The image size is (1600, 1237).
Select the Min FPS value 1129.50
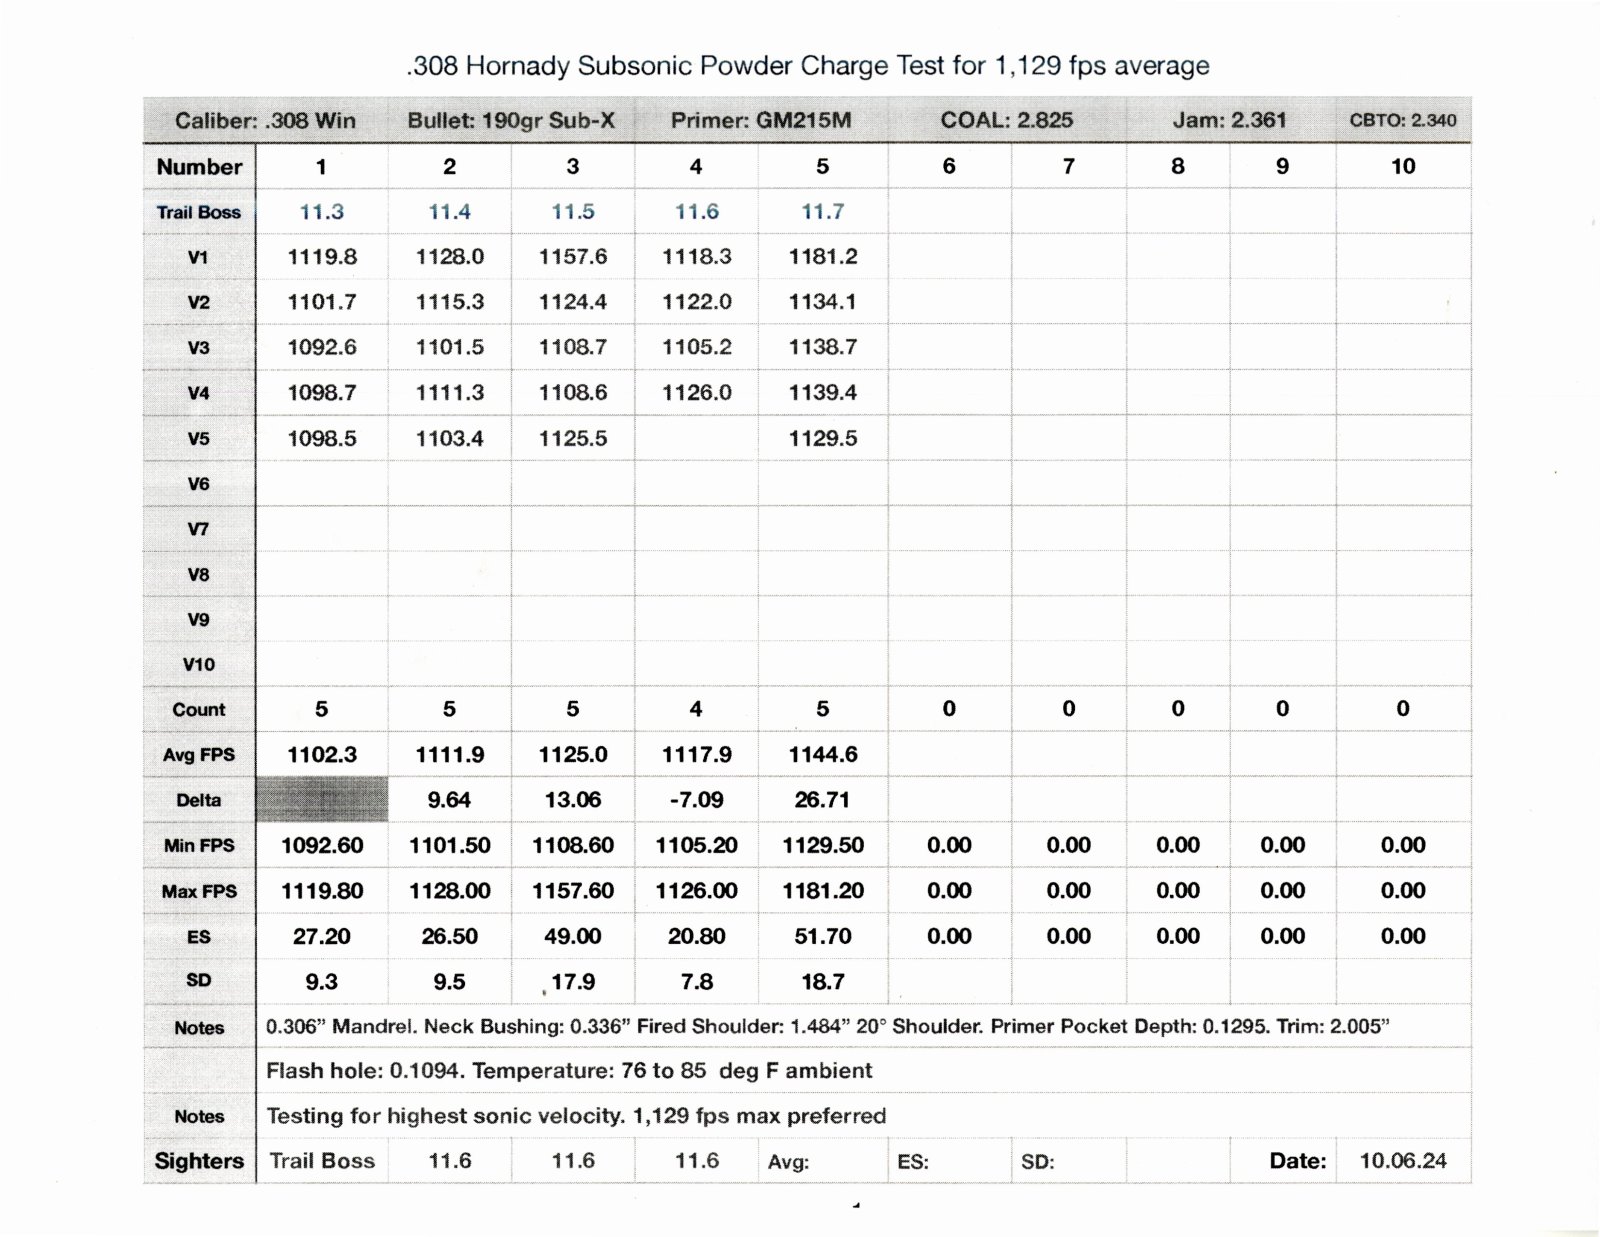pyautogui.click(x=823, y=846)
